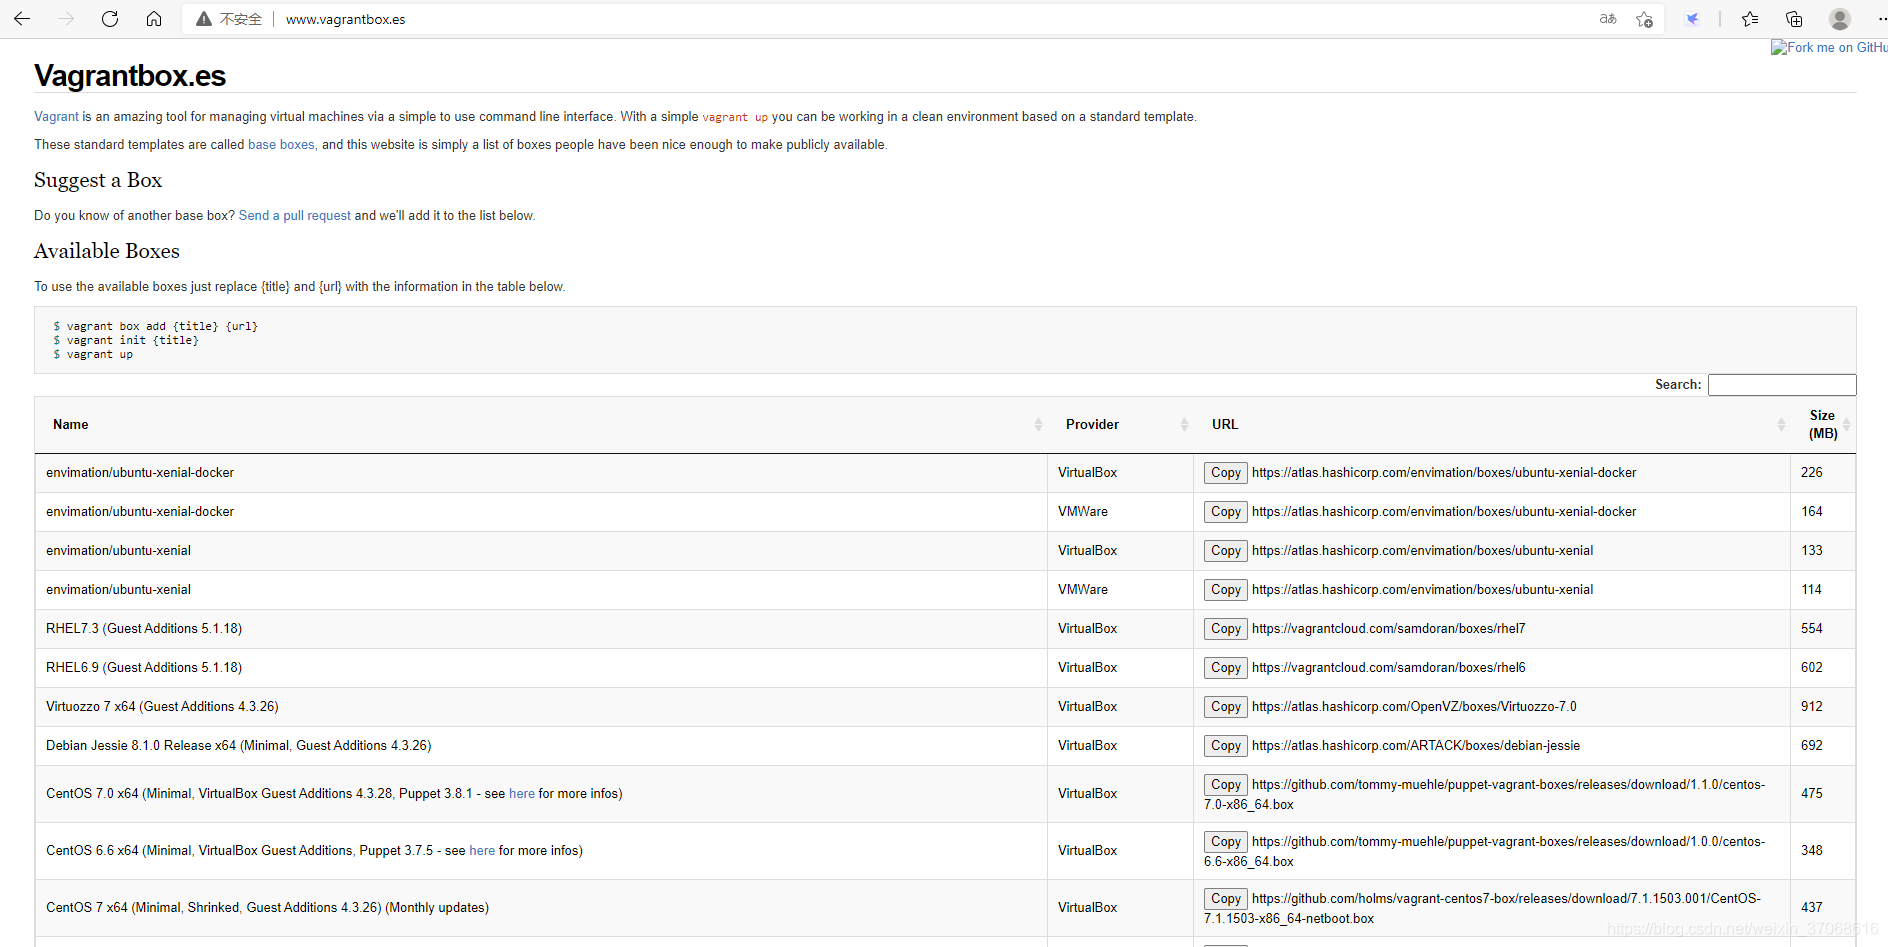Viewport: 1888px width, 947px height.
Task: Copy the RHEL7.3 box URL
Action: coord(1226,629)
